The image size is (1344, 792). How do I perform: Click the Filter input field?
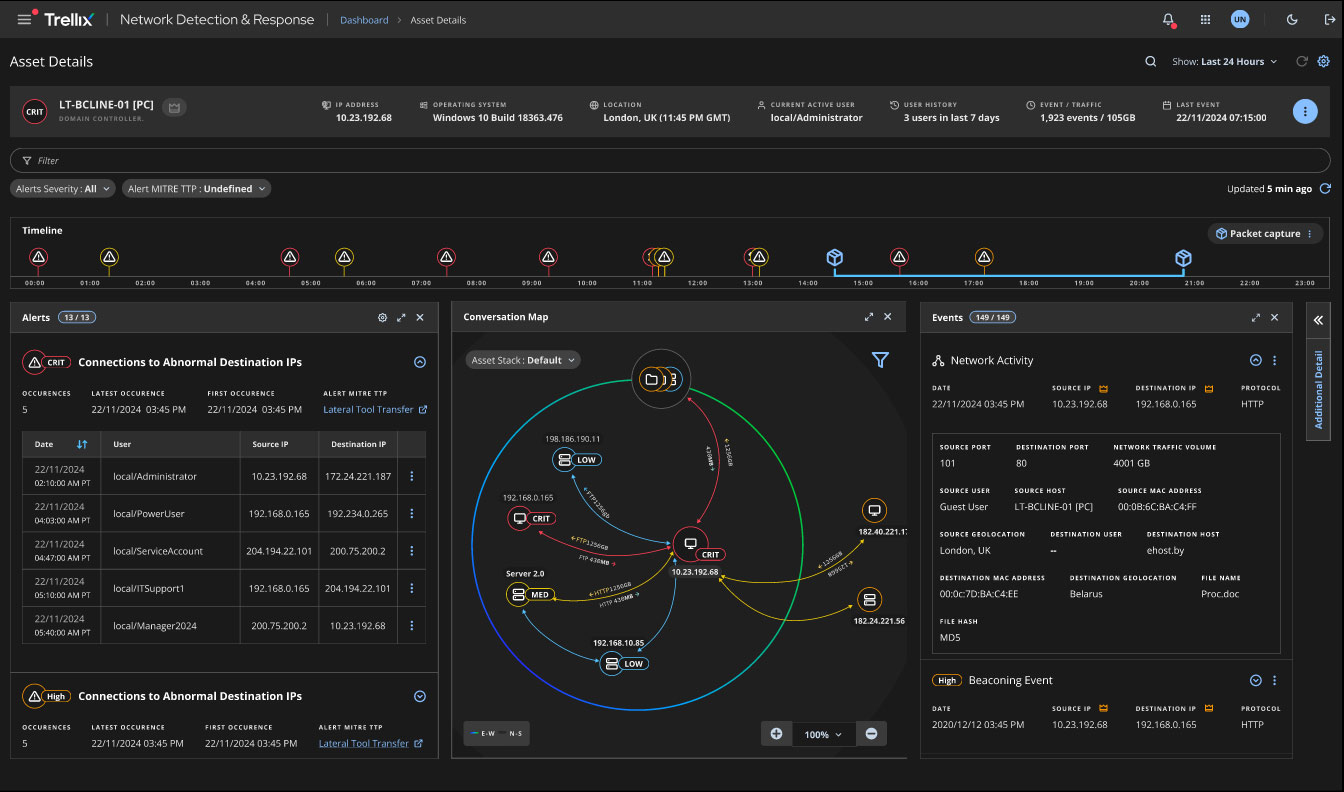670,160
